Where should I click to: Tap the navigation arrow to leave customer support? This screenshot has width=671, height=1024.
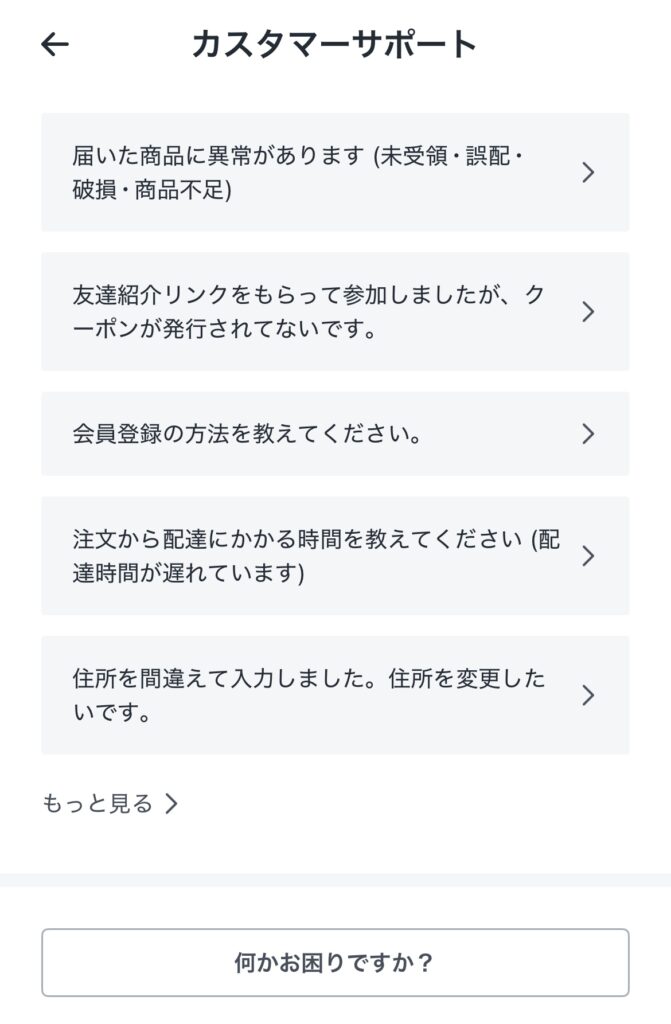57,44
